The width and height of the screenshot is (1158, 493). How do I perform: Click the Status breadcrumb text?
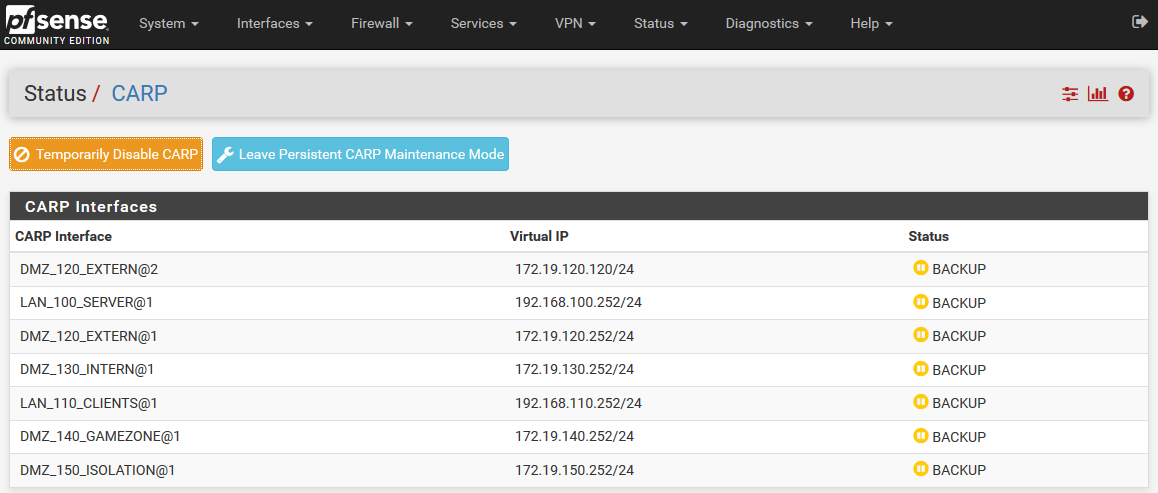(55, 94)
